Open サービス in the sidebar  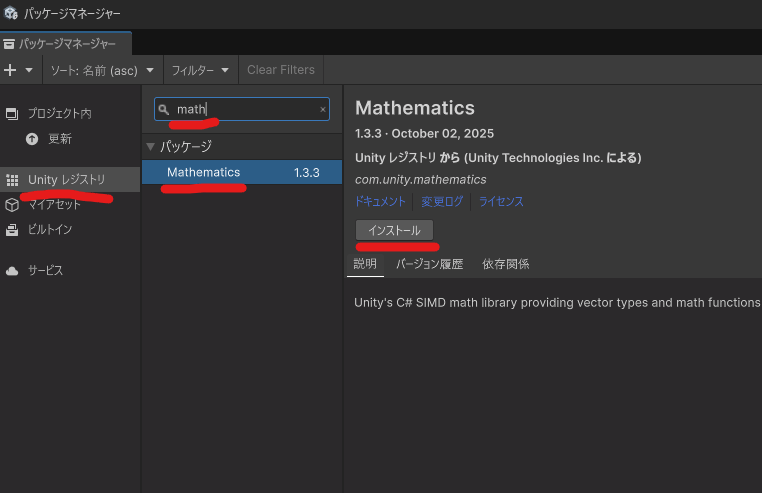45,271
